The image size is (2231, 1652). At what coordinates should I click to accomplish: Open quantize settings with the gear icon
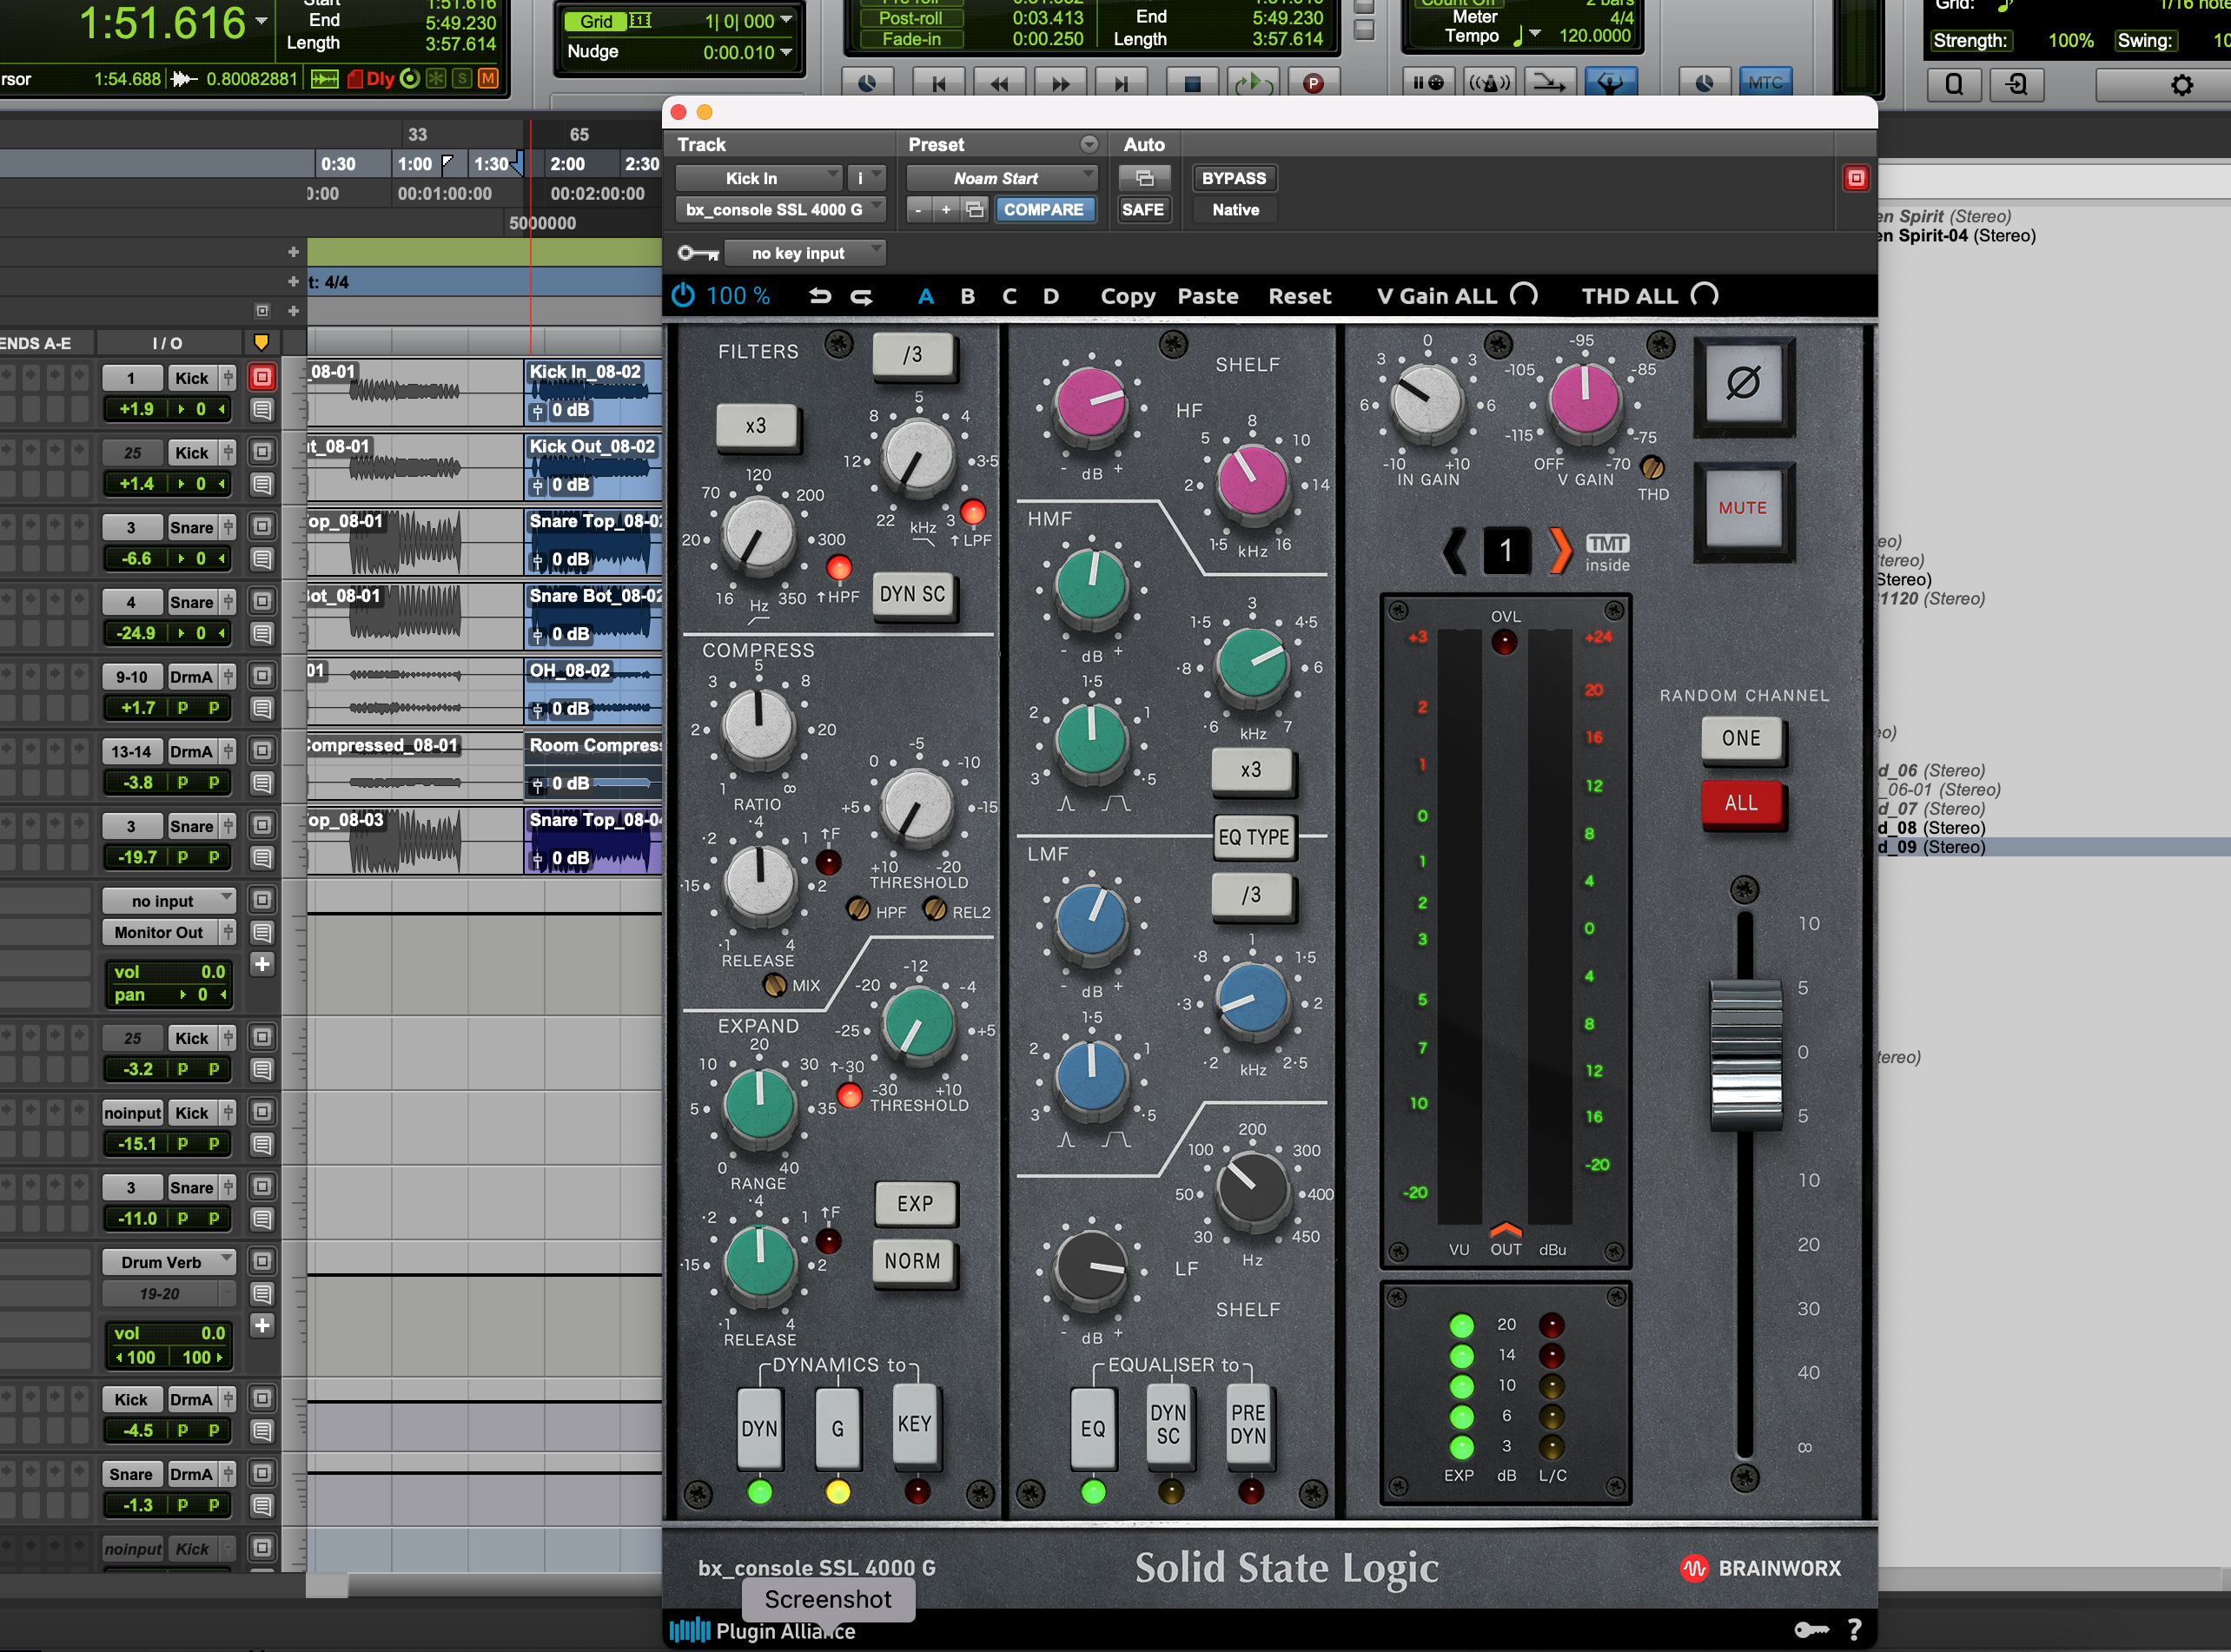tap(2181, 85)
